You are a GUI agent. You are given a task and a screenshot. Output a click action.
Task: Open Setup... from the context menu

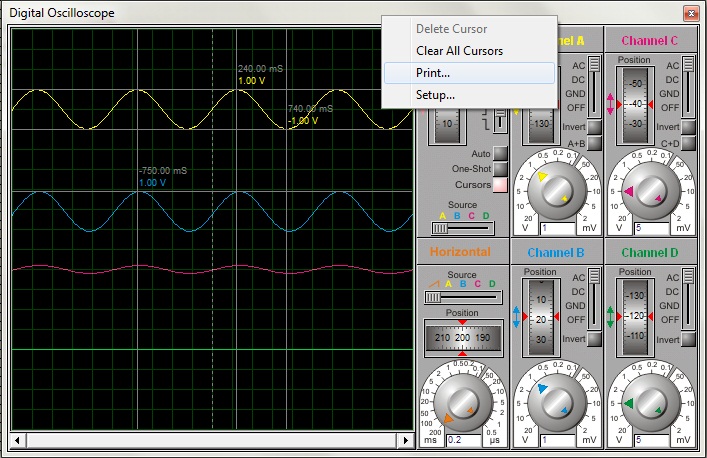tap(435, 95)
